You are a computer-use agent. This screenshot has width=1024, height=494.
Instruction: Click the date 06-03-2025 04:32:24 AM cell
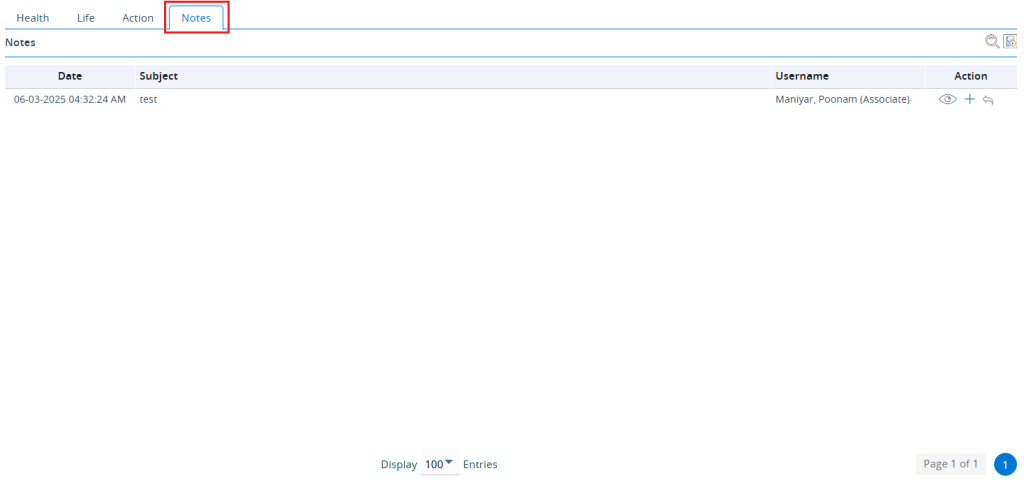(x=70, y=100)
